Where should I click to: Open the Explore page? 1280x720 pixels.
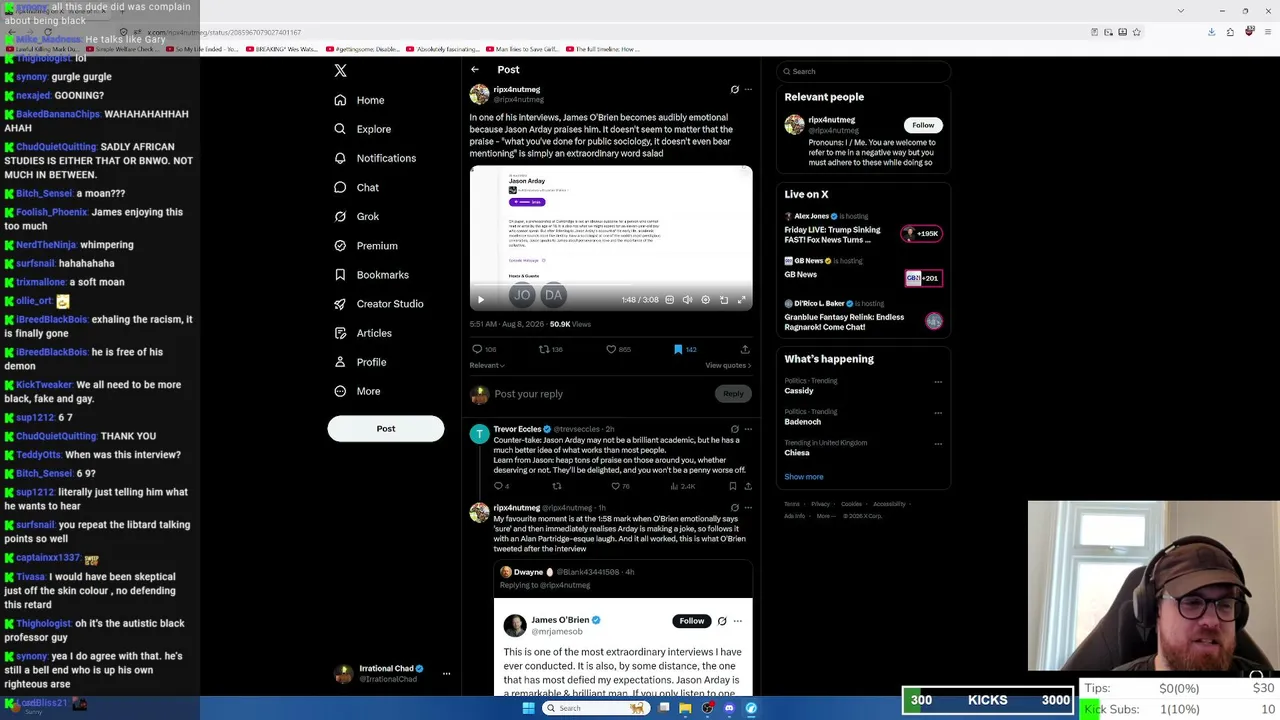(363, 129)
